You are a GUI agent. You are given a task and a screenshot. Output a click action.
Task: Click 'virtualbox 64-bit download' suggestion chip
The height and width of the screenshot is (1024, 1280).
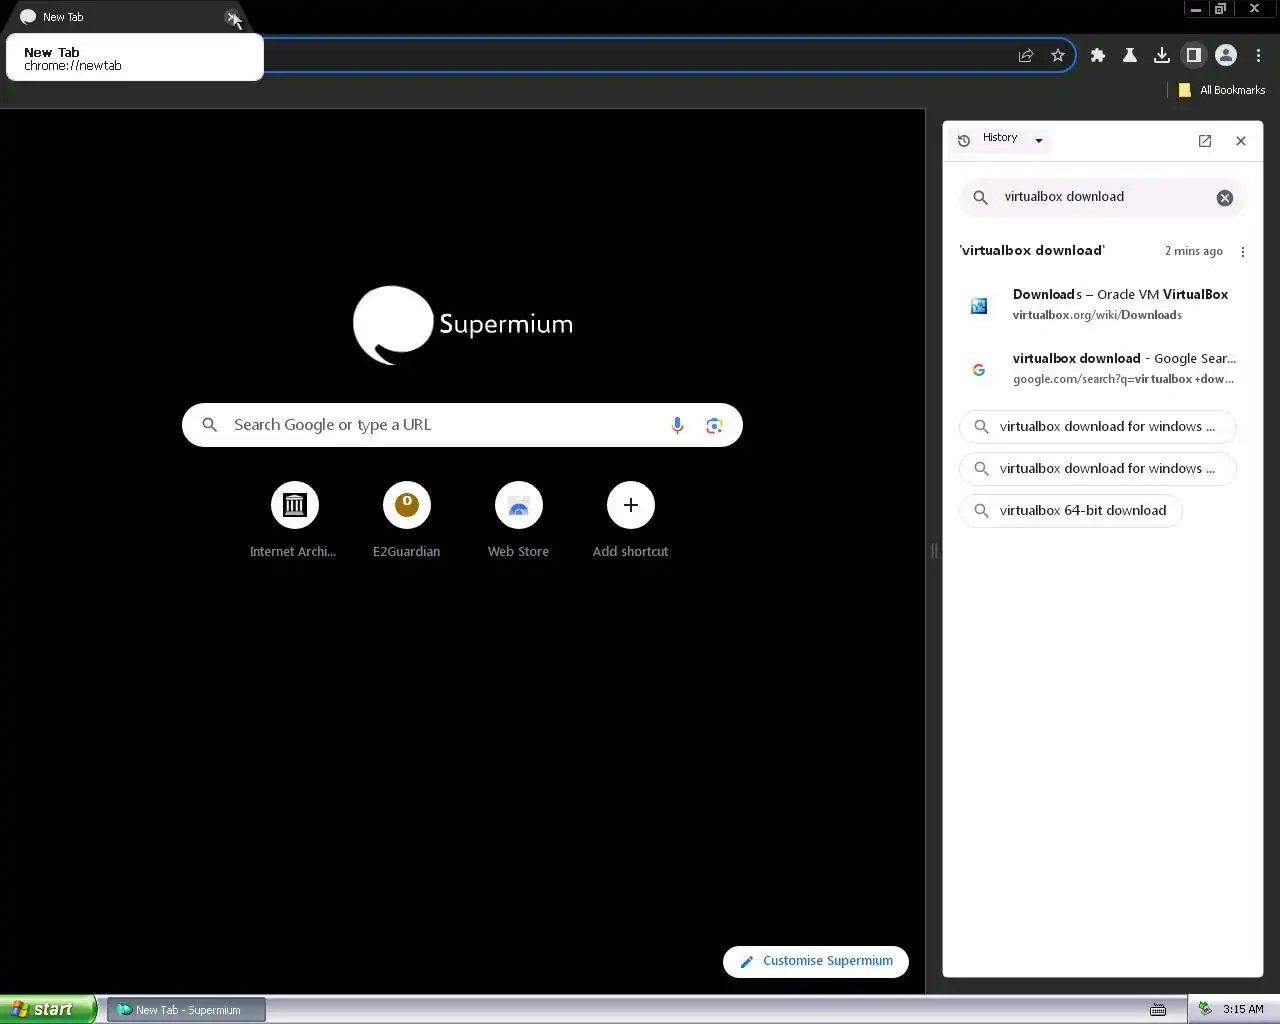click(1071, 511)
